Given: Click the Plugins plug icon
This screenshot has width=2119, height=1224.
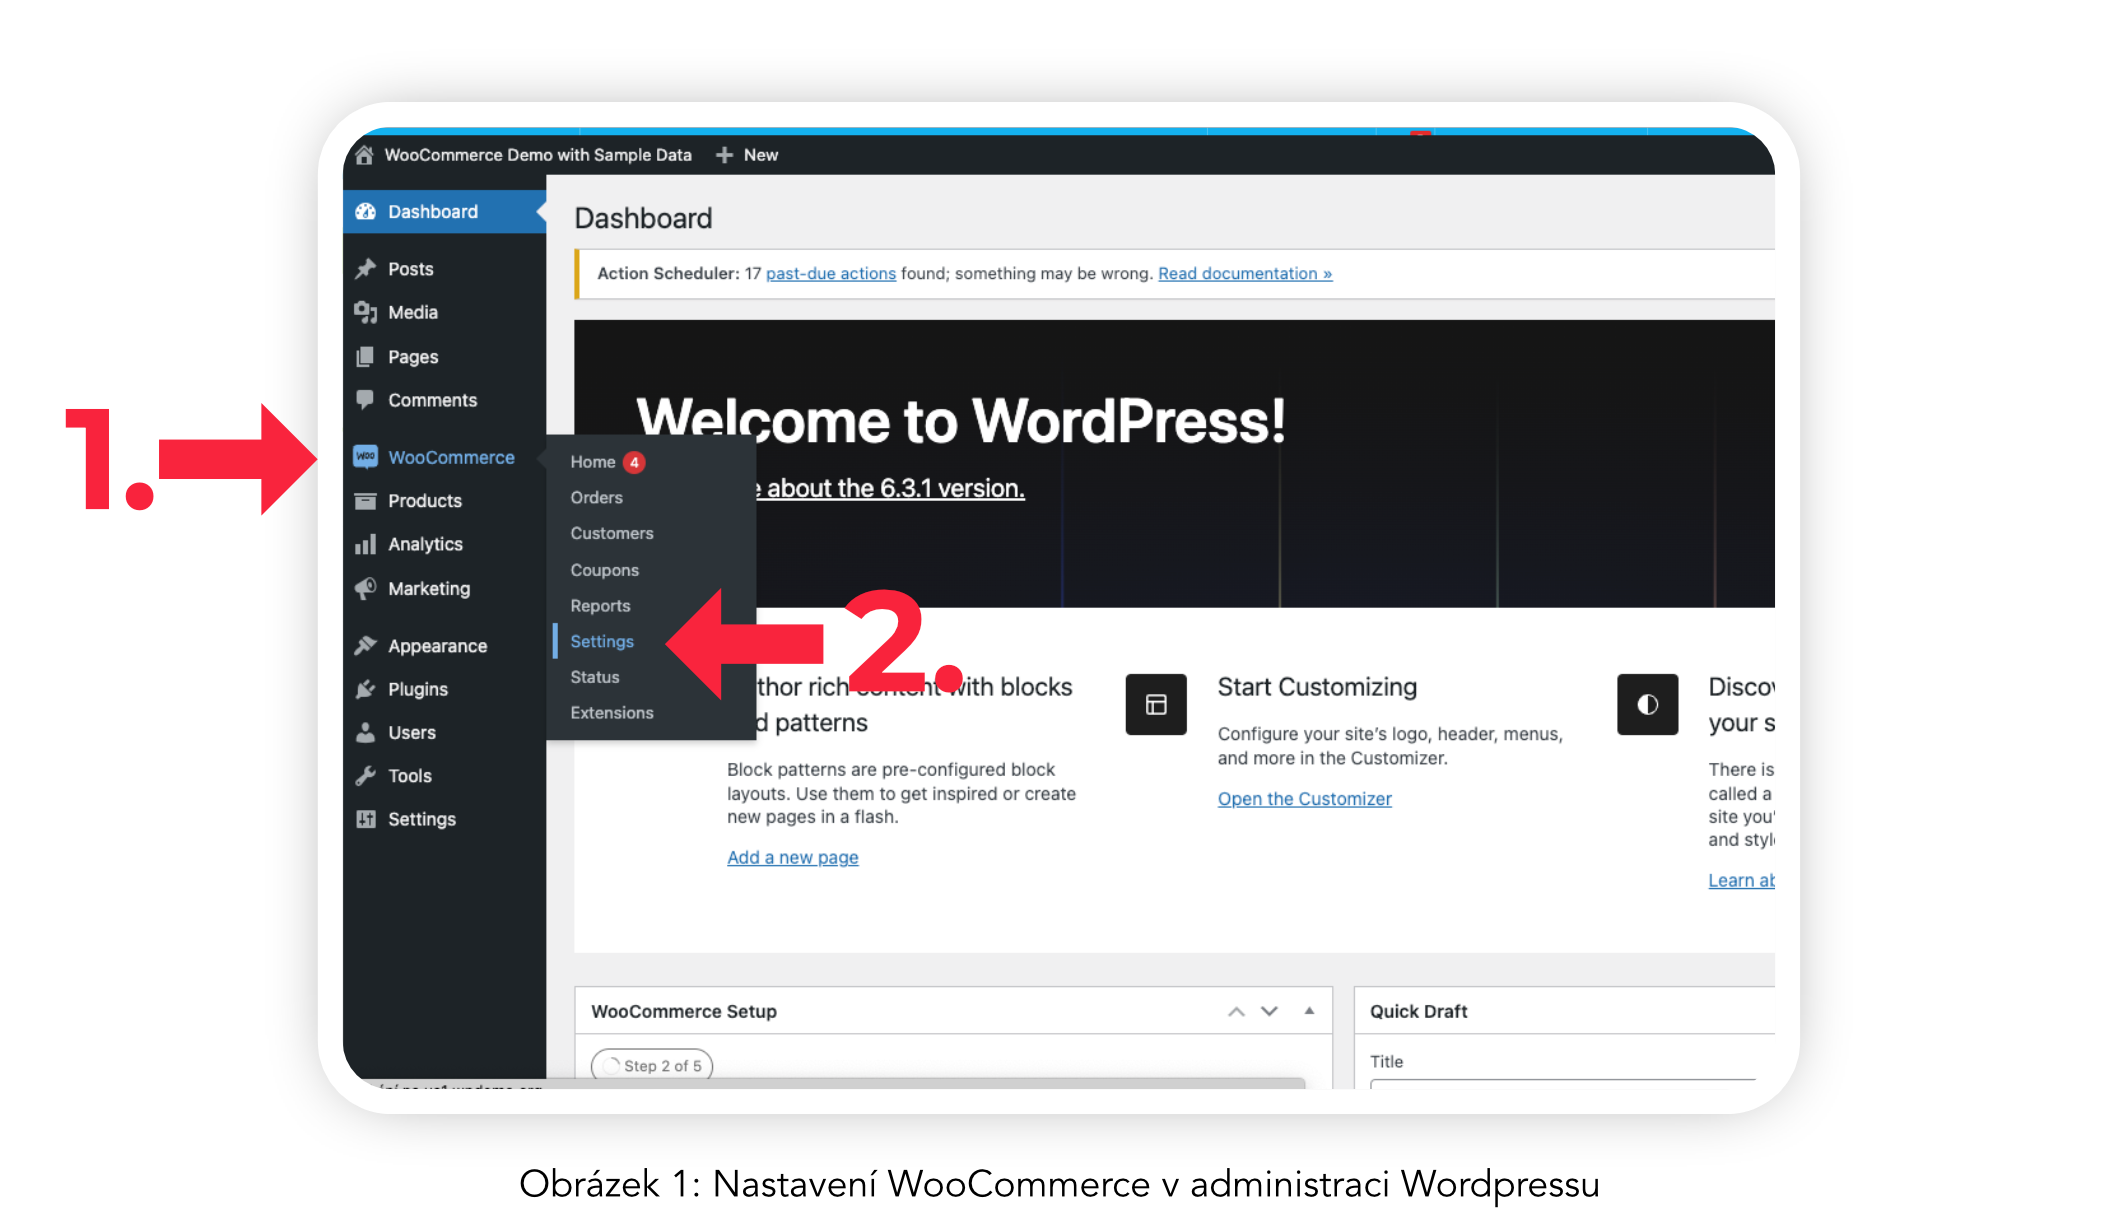Looking at the screenshot, I should [x=366, y=689].
